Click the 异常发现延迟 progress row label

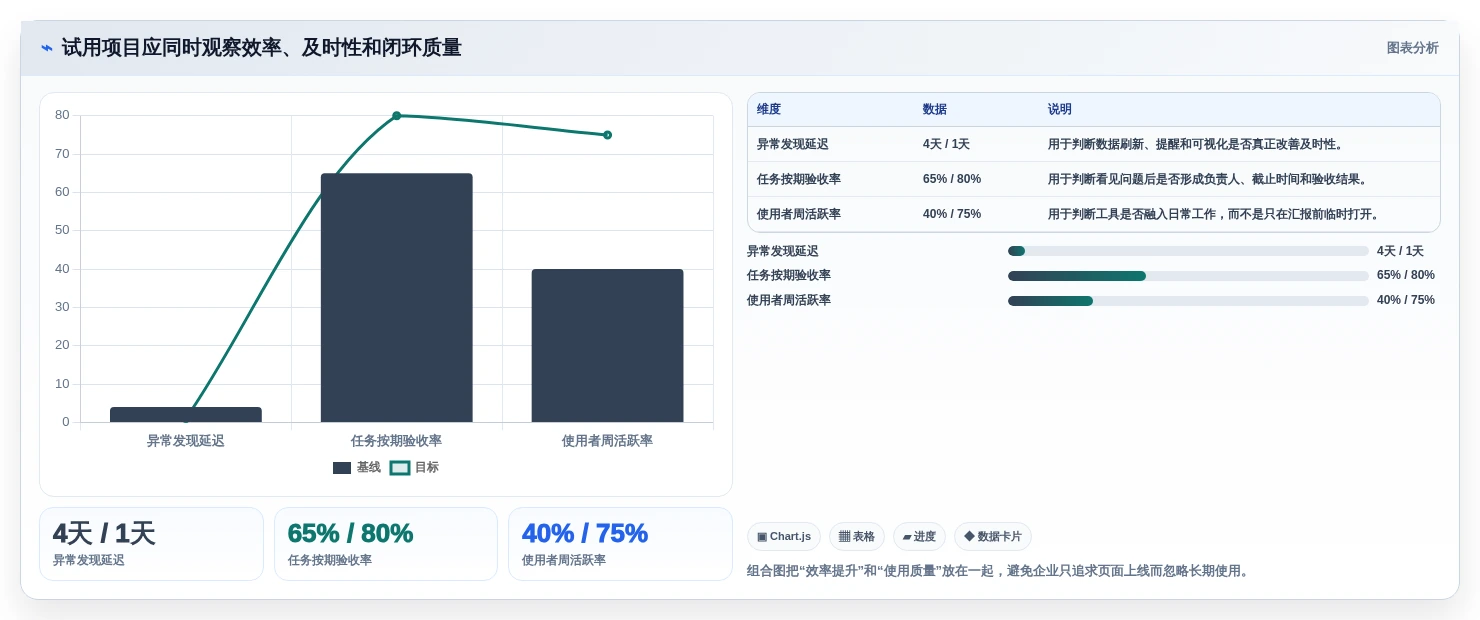783,251
